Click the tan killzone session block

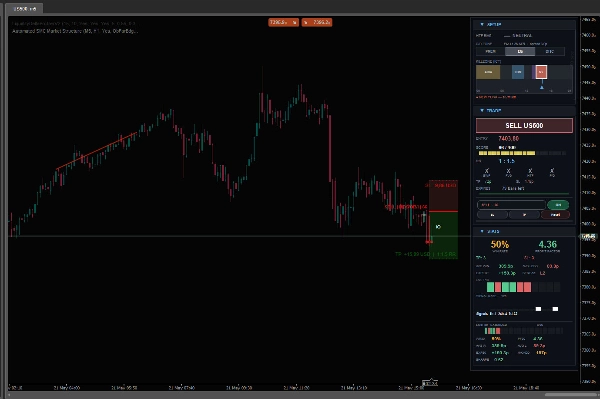pos(488,72)
